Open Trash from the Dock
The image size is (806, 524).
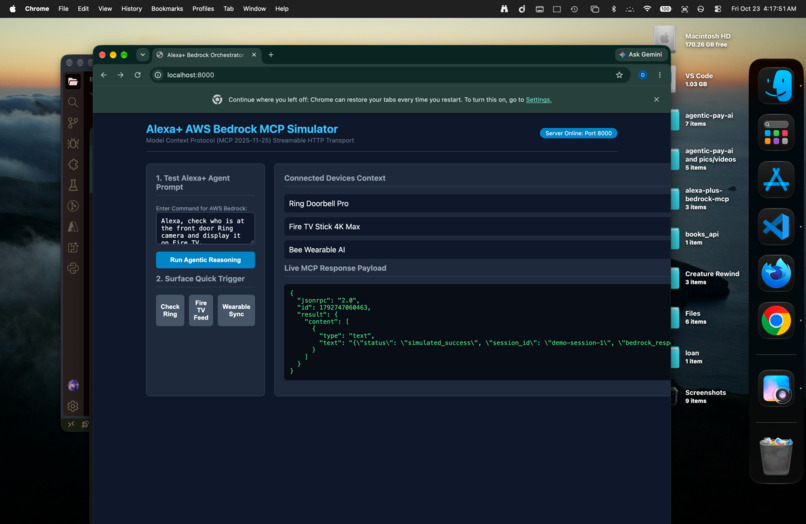tap(776, 456)
